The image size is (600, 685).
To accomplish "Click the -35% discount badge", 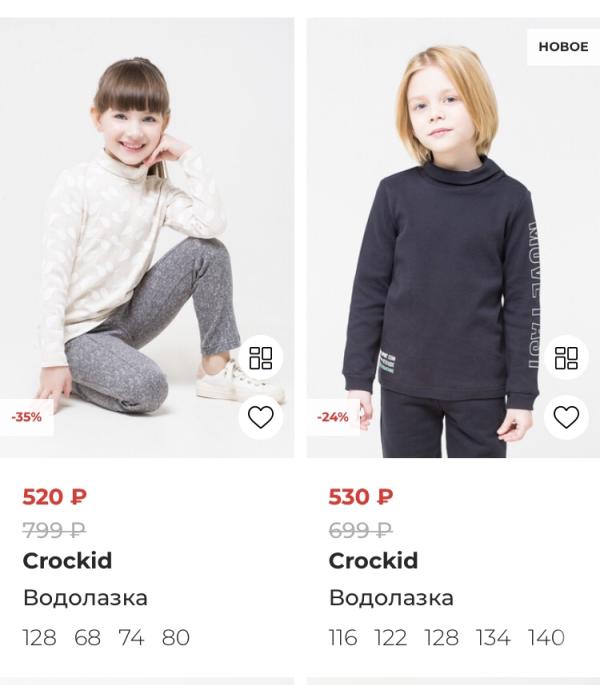I will point(27,417).
